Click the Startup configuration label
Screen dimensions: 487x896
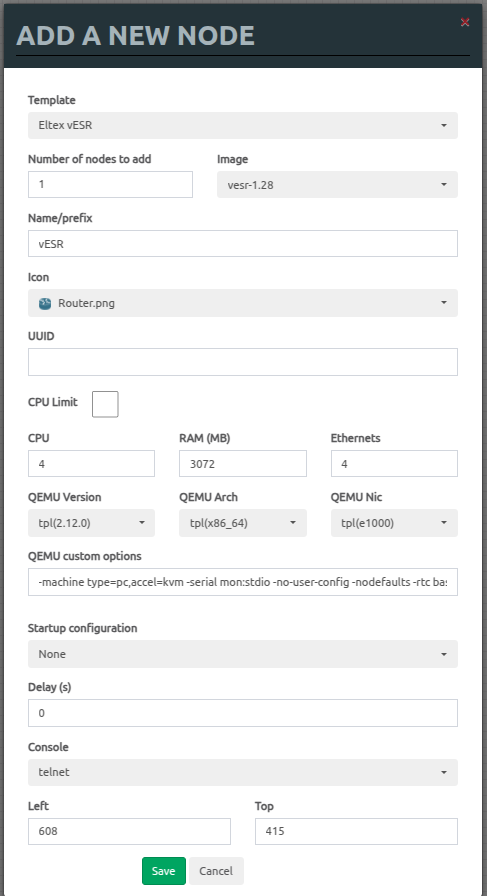coord(82,628)
